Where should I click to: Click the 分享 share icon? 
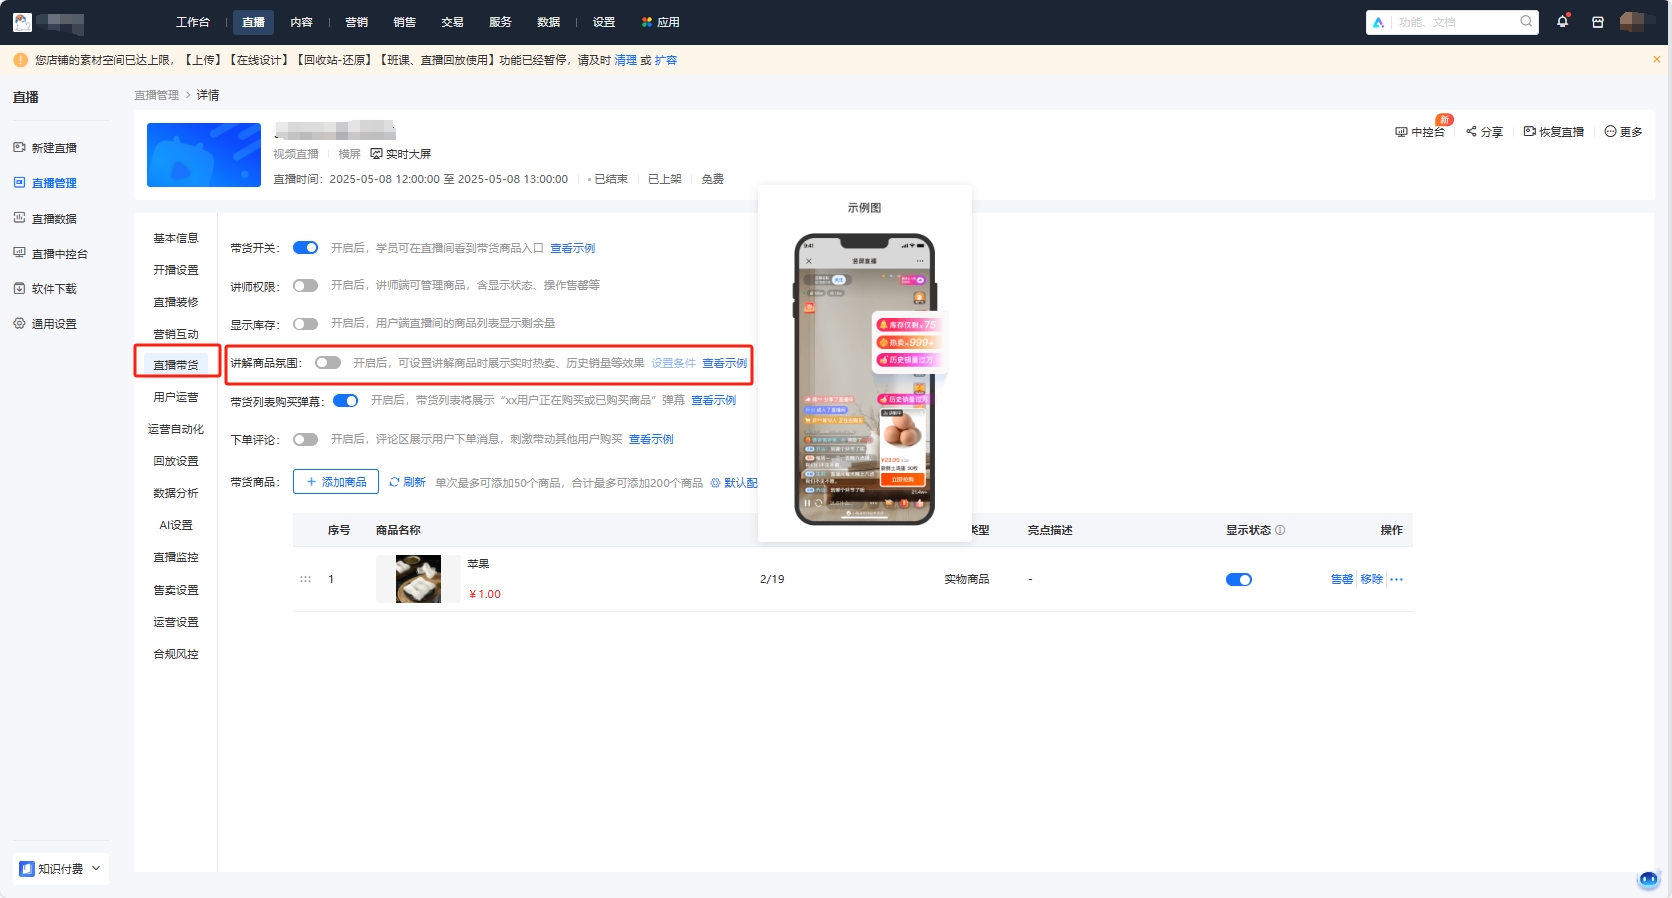pyautogui.click(x=1471, y=132)
